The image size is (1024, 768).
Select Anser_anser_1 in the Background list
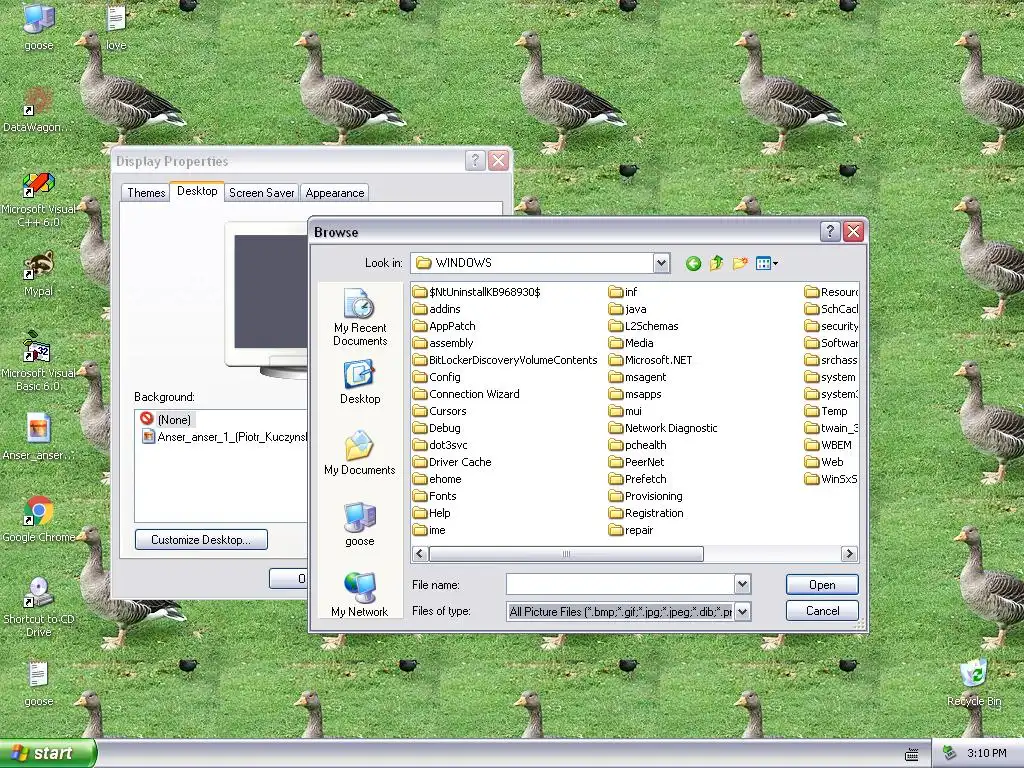click(x=225, y=437)
